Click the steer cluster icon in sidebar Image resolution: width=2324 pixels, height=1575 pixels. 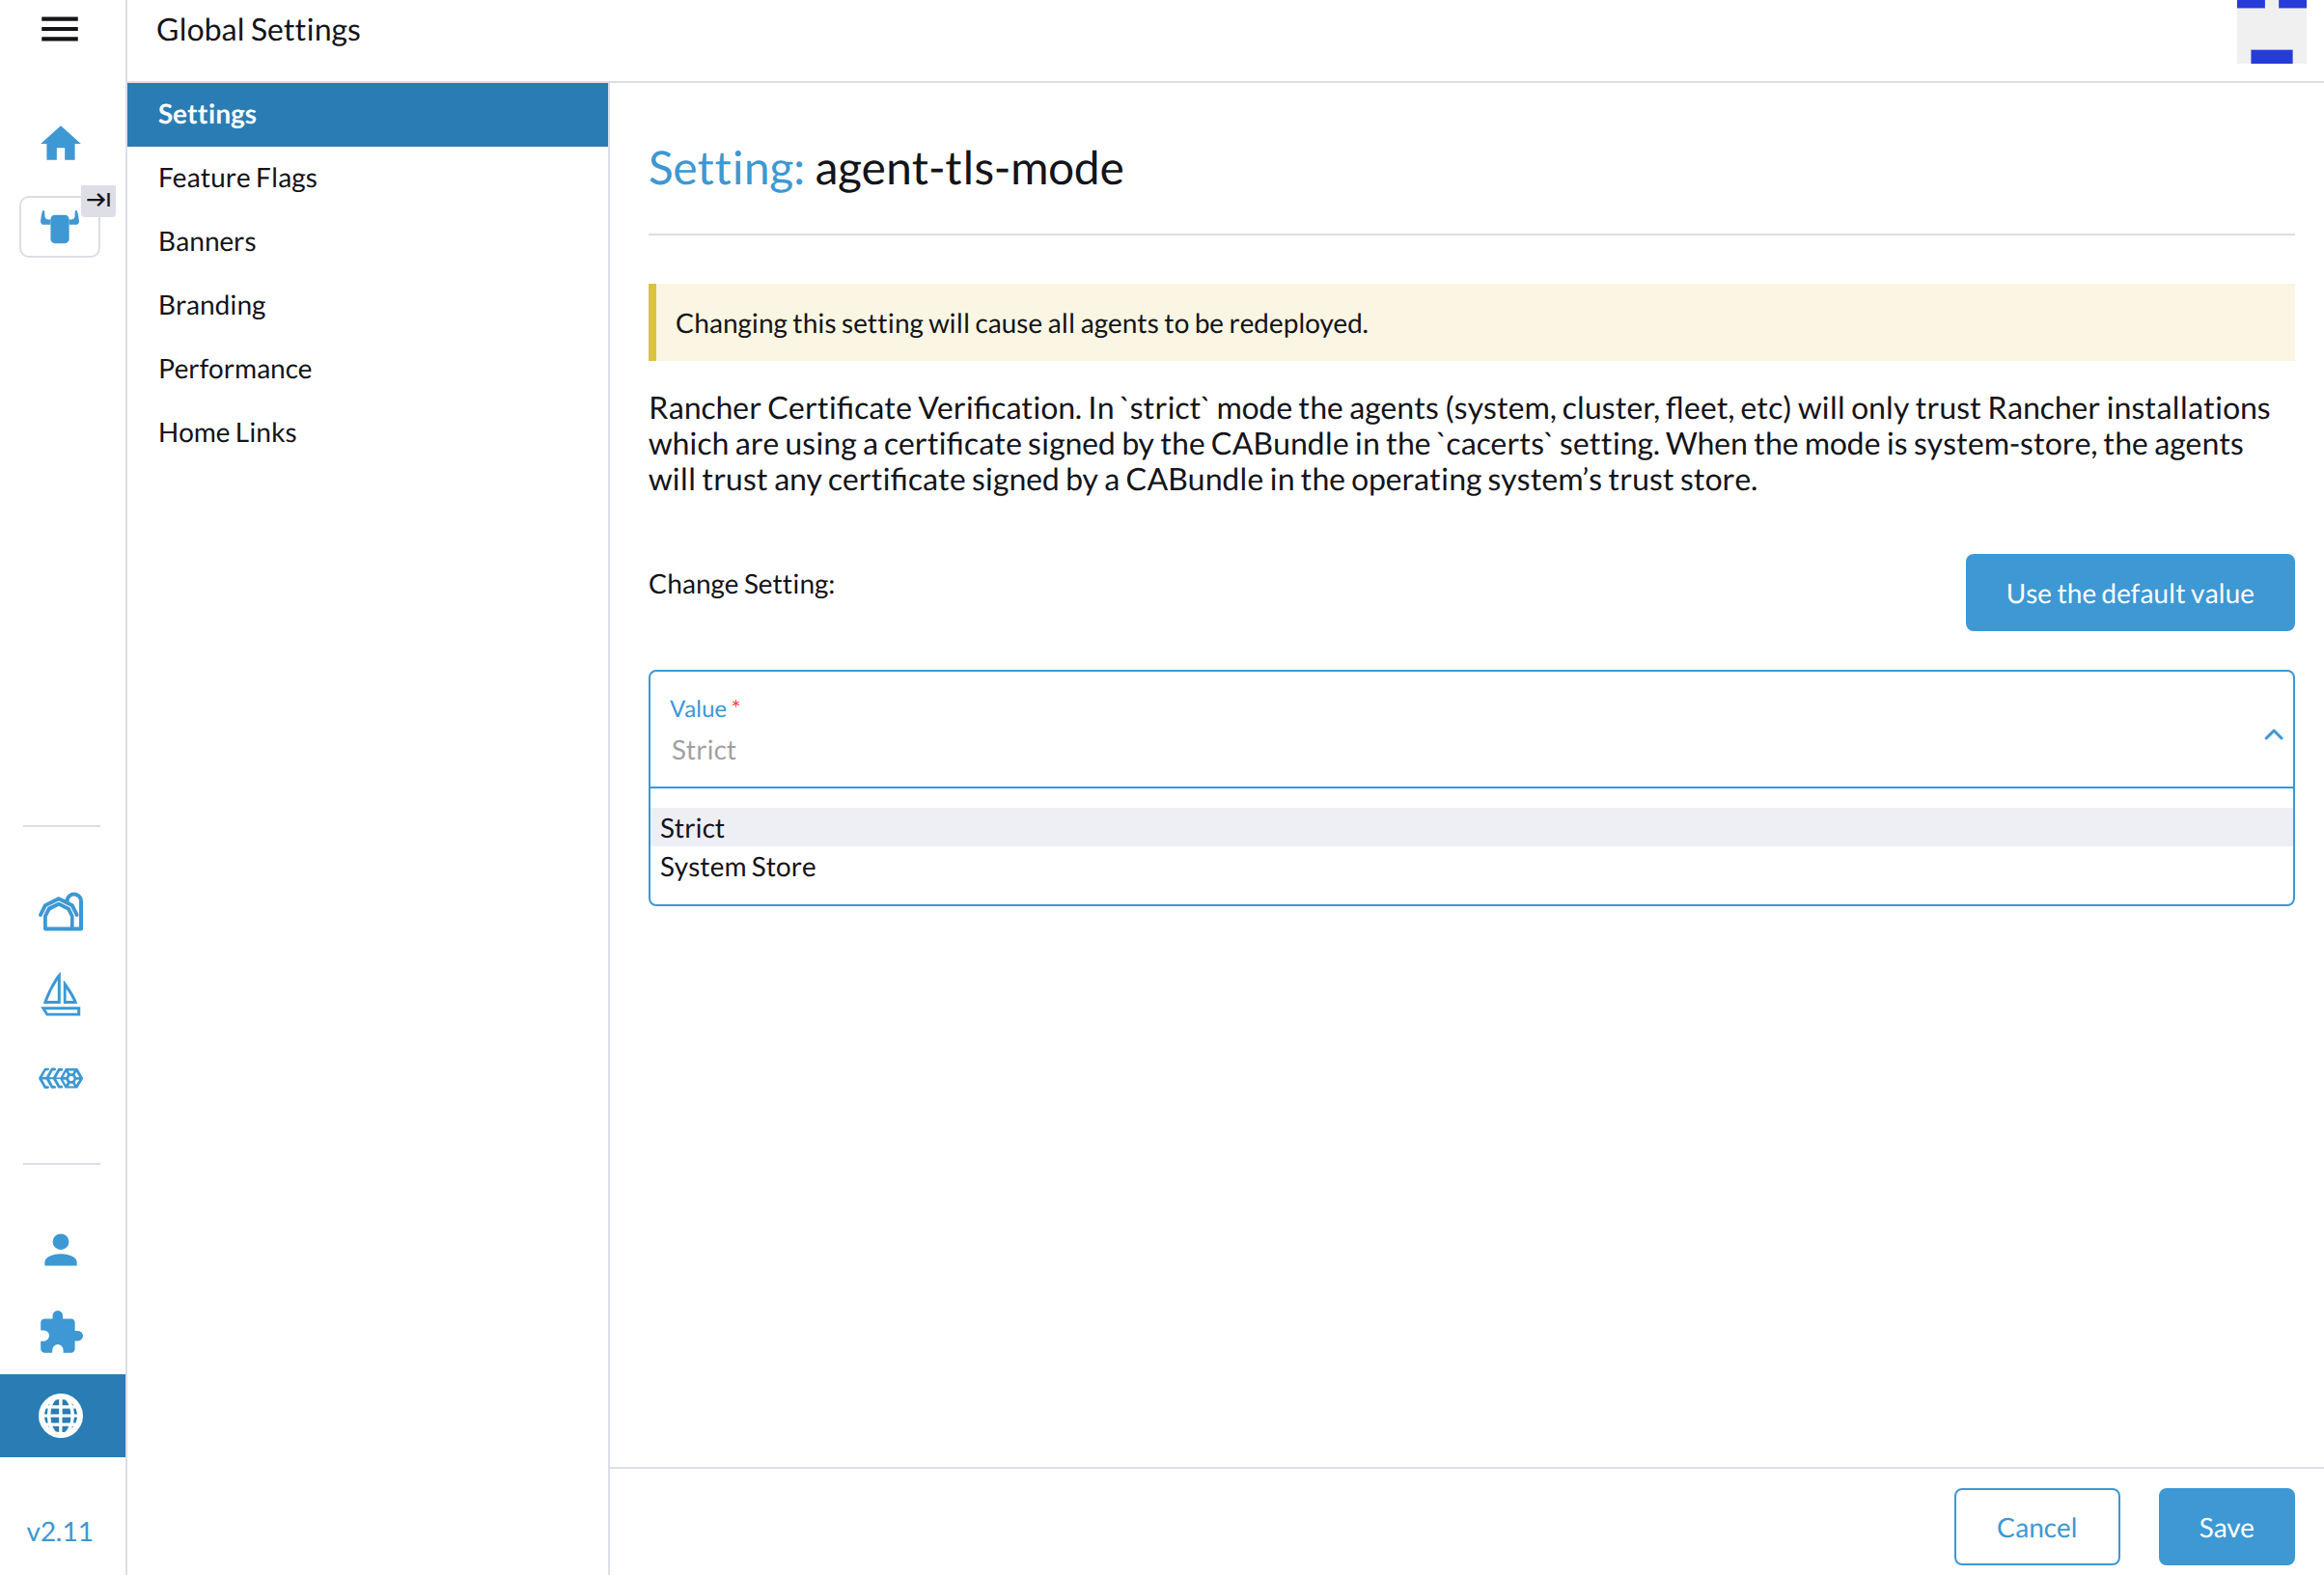click(x=59, y=226)
